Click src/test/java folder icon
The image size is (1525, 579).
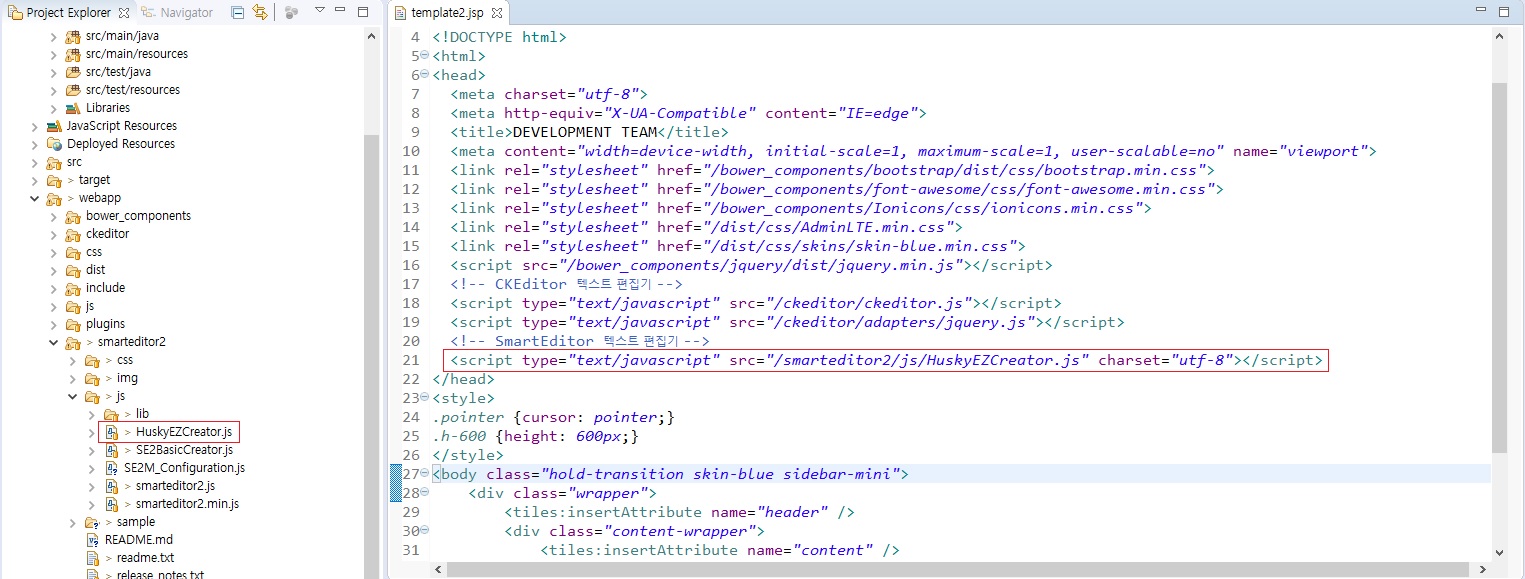73,72
